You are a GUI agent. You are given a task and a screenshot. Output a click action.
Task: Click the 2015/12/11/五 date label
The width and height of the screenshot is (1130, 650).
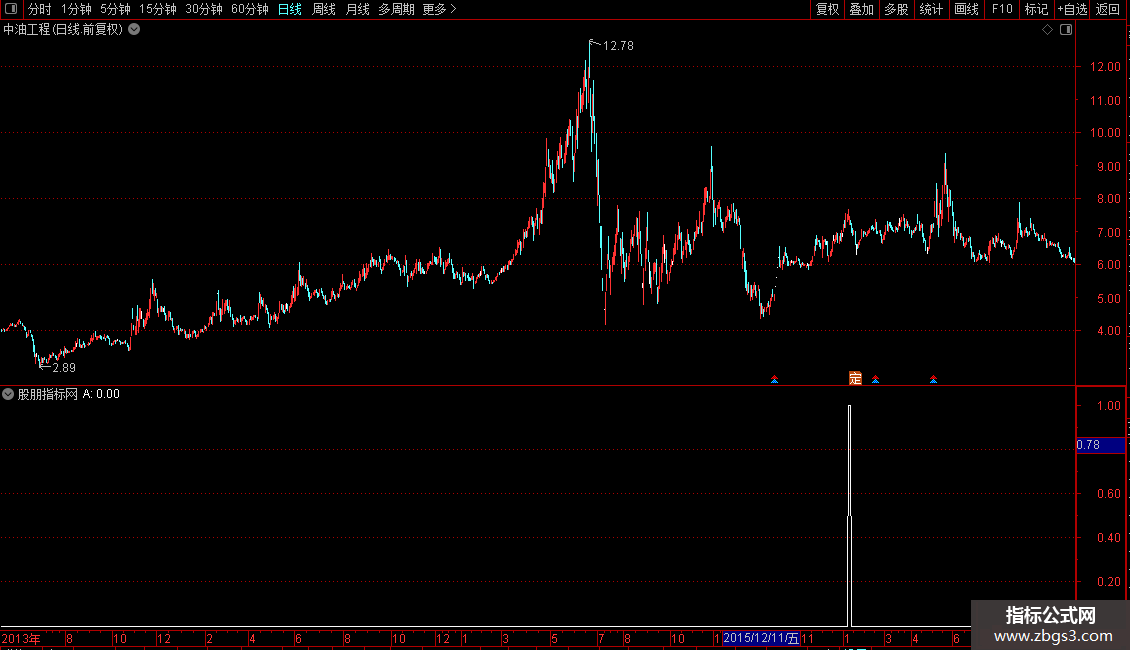[x=761, y=638]
